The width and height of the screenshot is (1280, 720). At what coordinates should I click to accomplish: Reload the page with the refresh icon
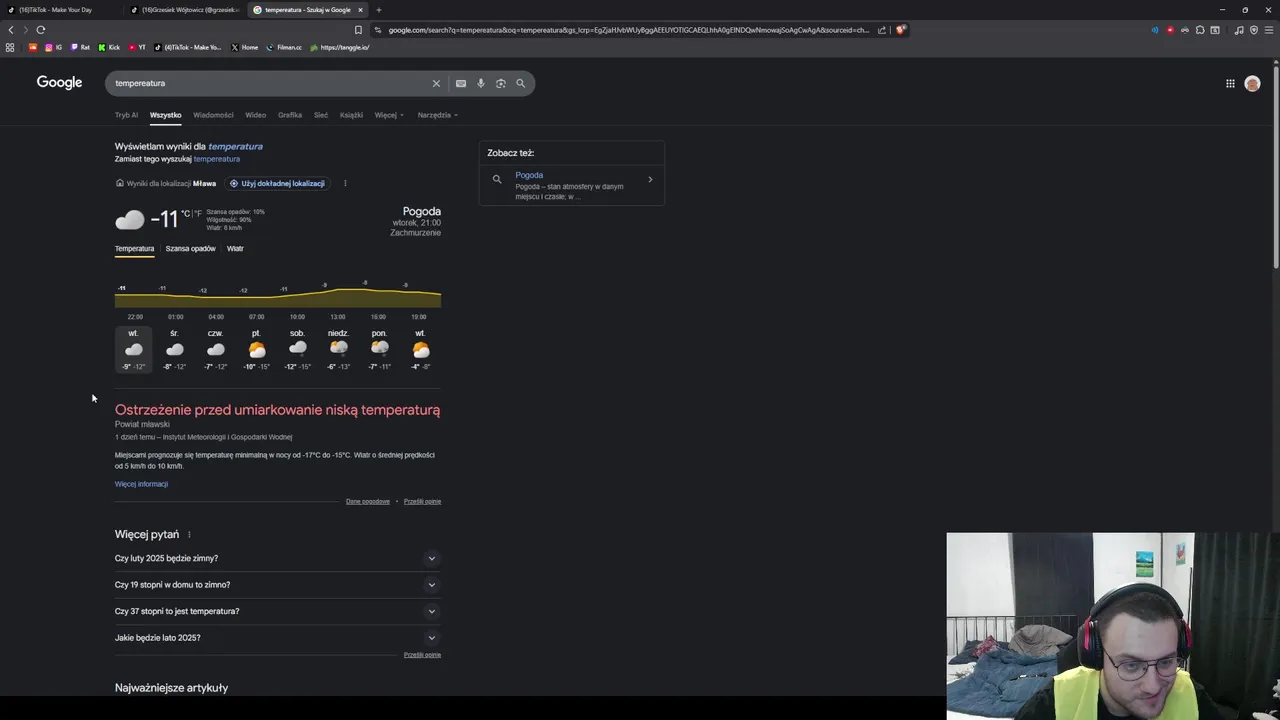[x=40, y=30]
